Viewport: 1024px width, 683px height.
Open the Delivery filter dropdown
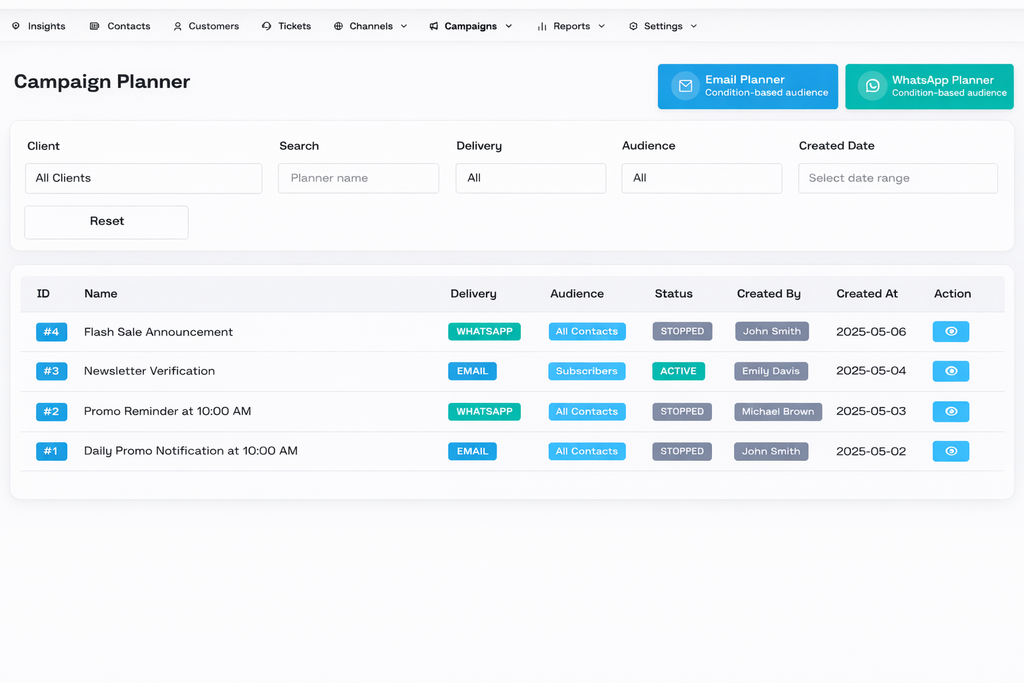pos(530,178)
